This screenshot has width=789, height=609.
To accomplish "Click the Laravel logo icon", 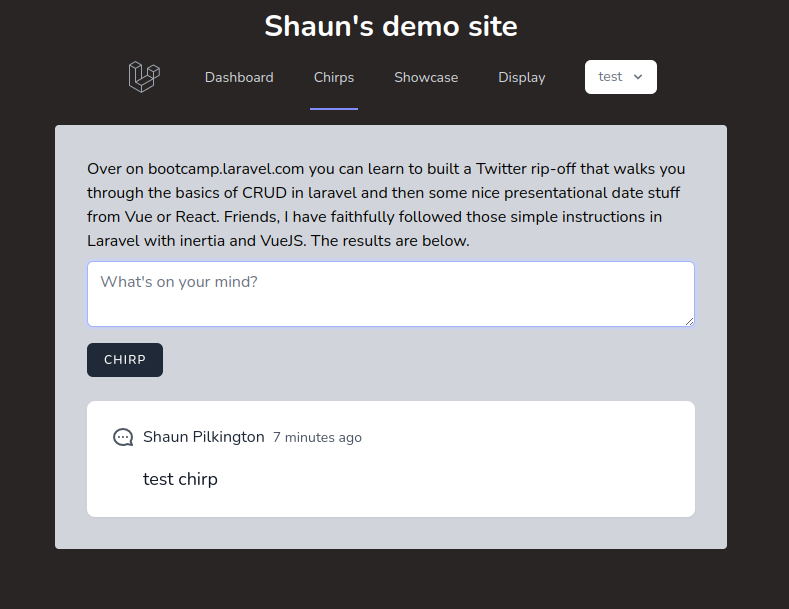I will (x=144, y=77).
